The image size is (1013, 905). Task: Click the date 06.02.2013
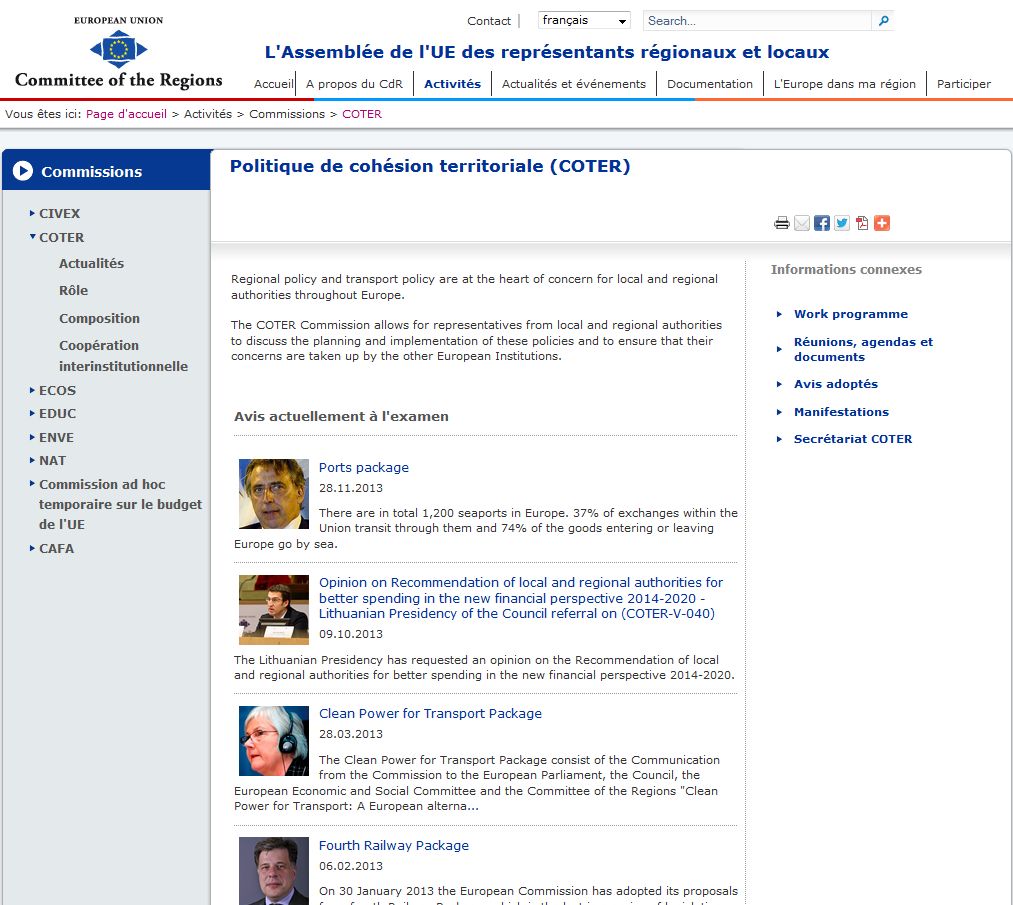tap(351, 866)
